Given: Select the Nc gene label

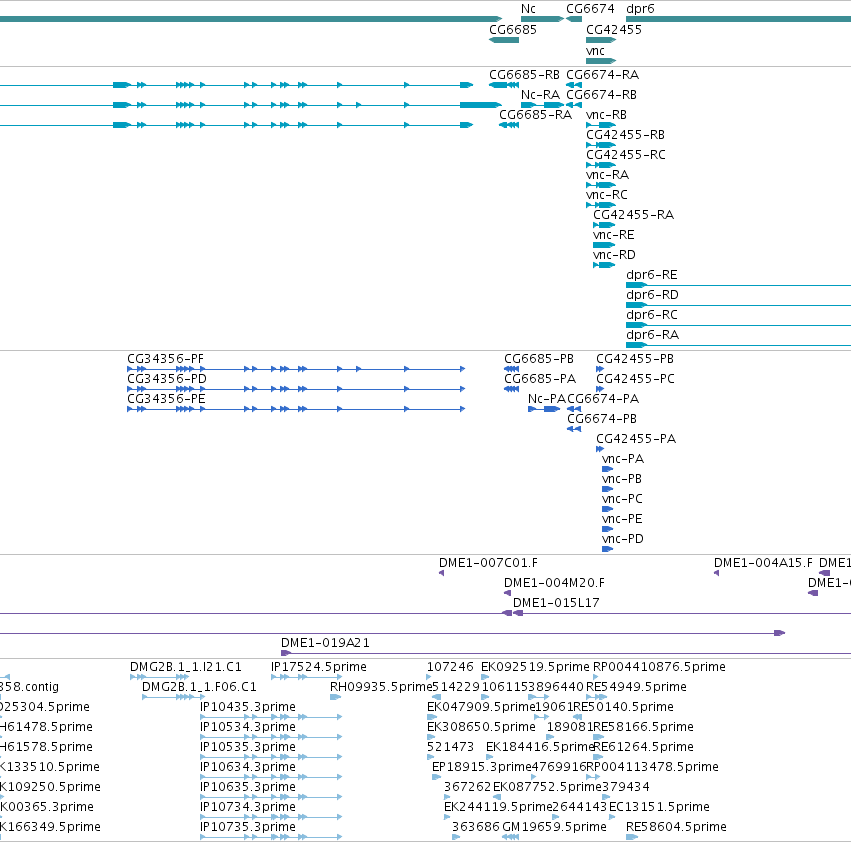Looking at the screenshot, I should tap(528, 9).
